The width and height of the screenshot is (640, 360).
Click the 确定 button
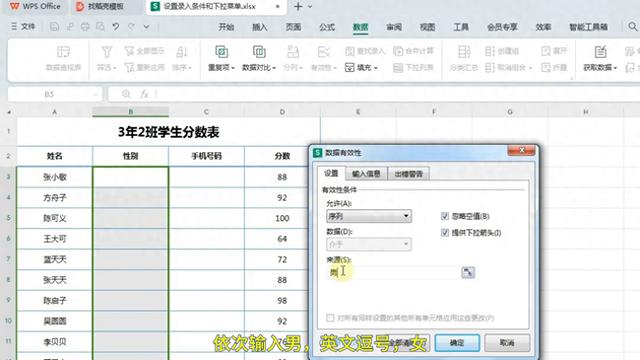point(457,343)
